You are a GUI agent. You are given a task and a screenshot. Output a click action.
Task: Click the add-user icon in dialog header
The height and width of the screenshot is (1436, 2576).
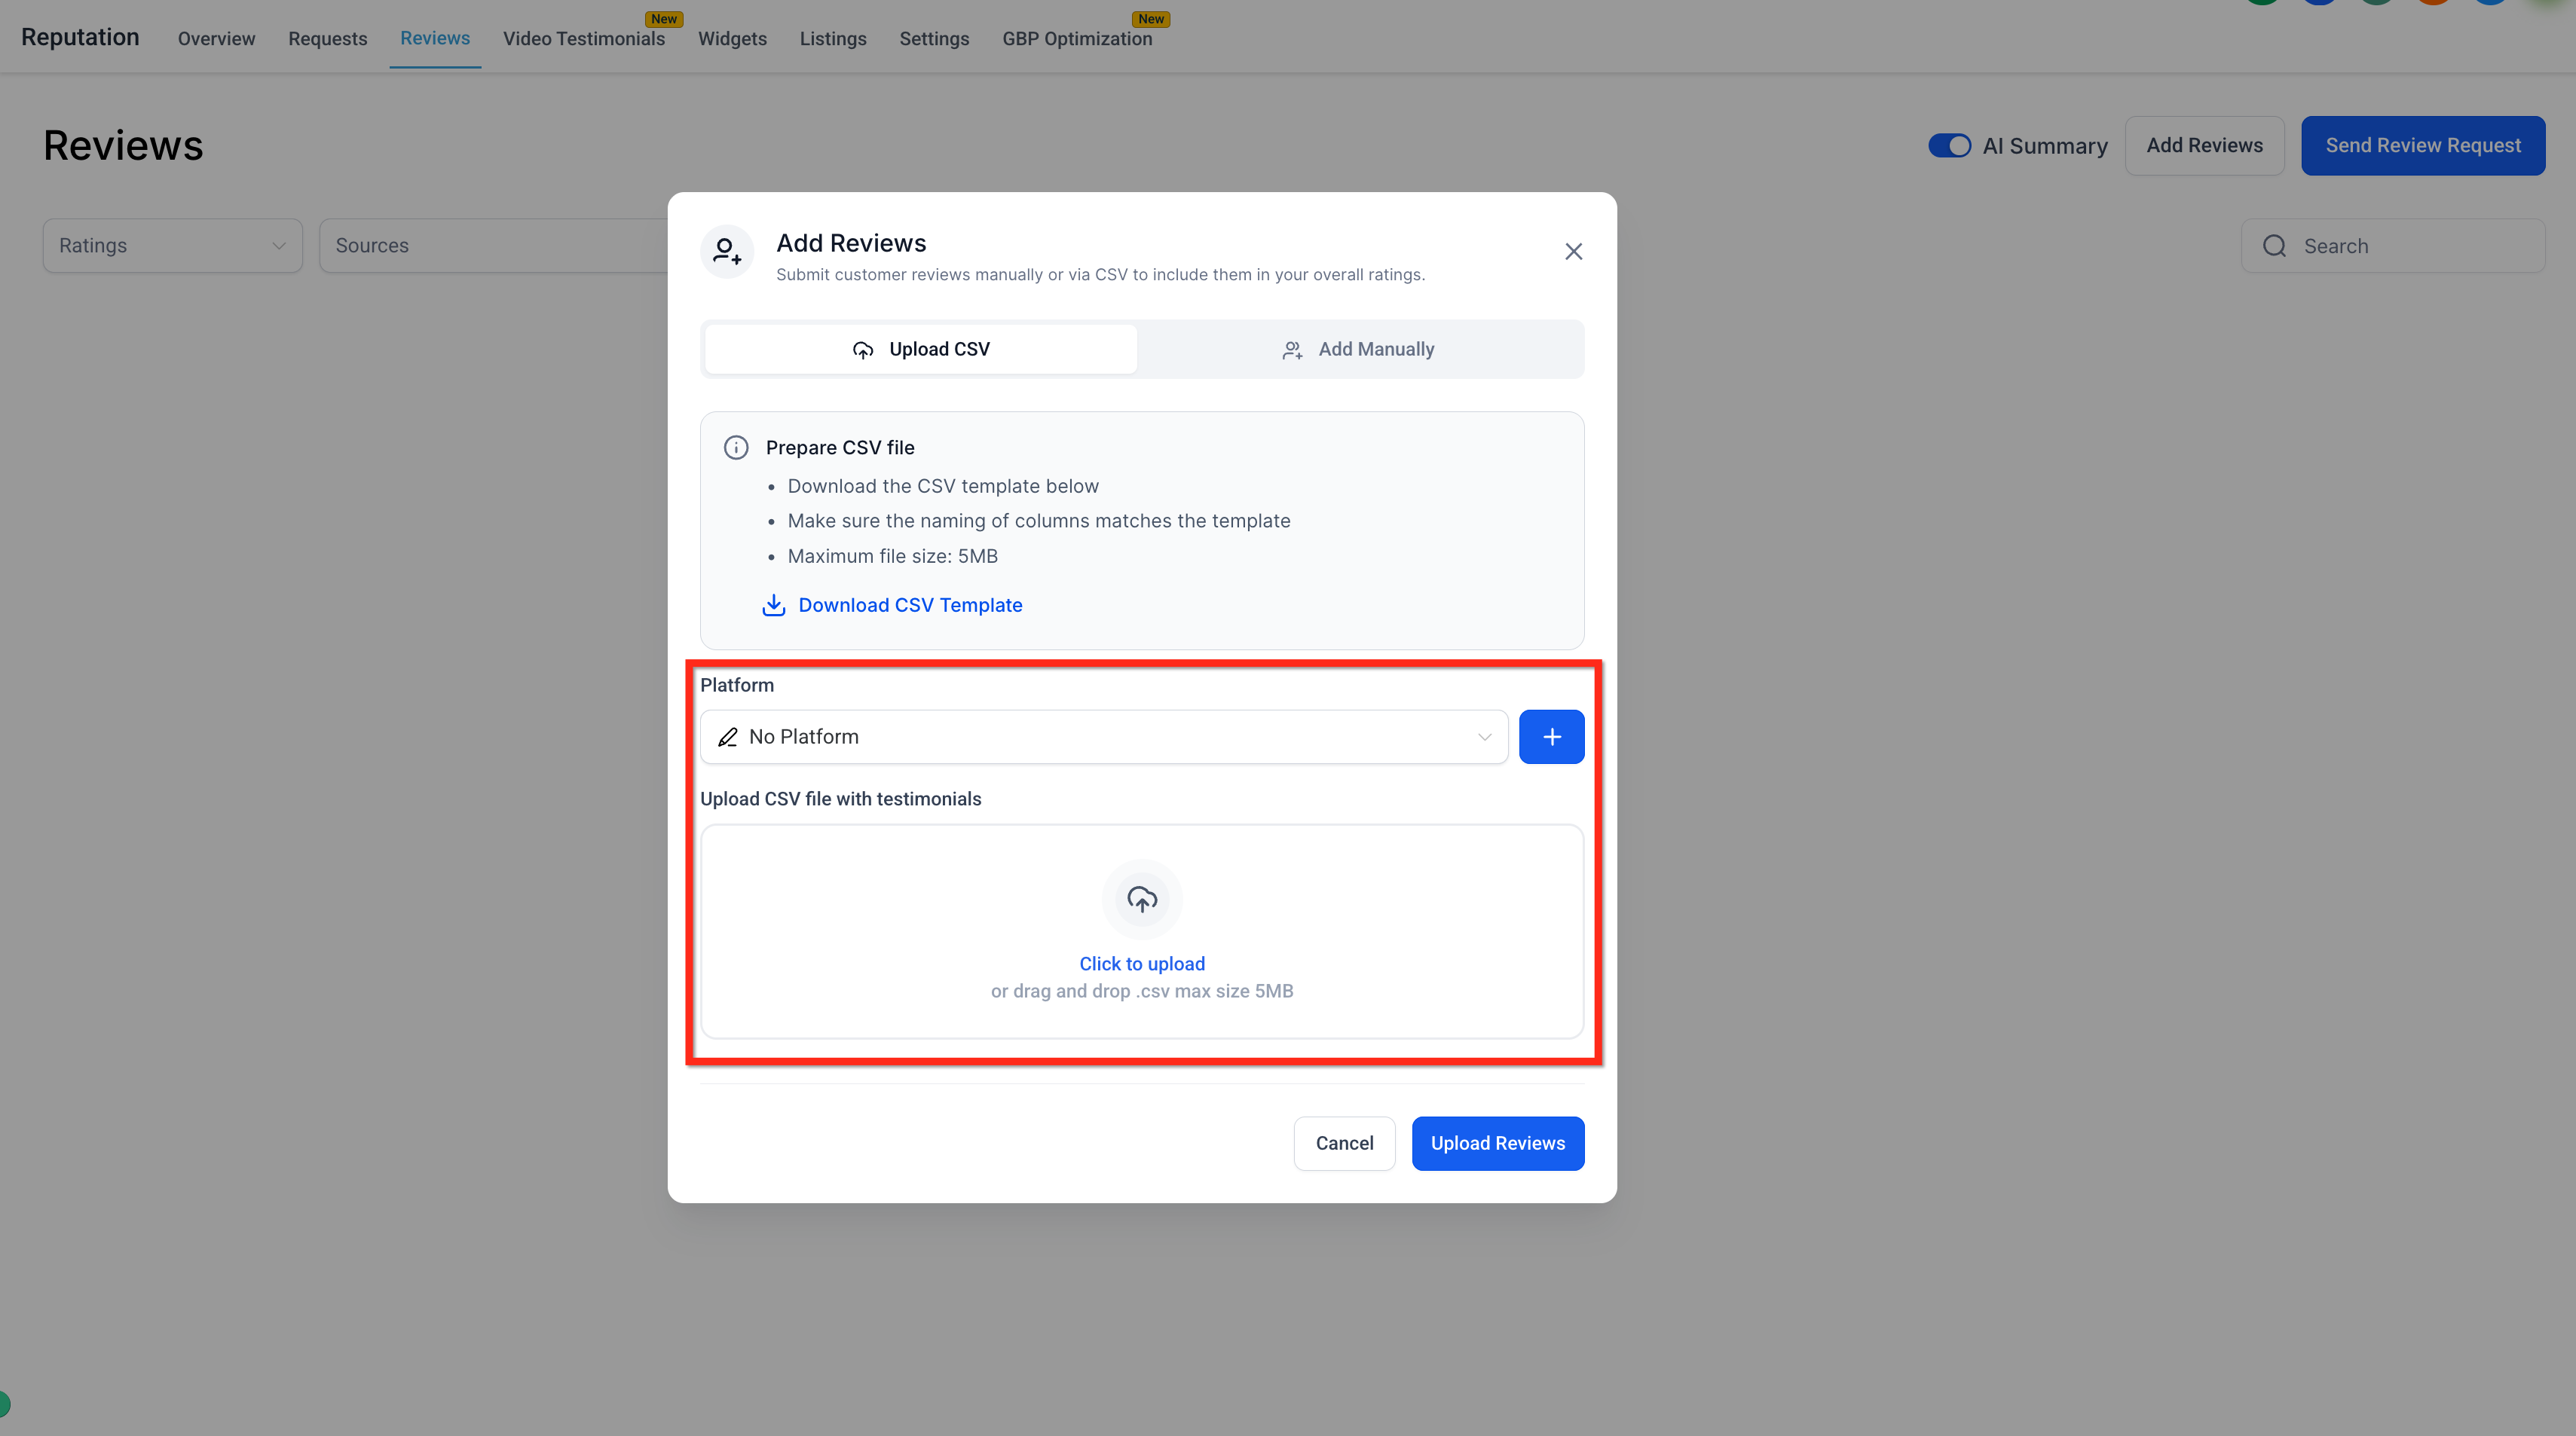(x=726, y=251)
